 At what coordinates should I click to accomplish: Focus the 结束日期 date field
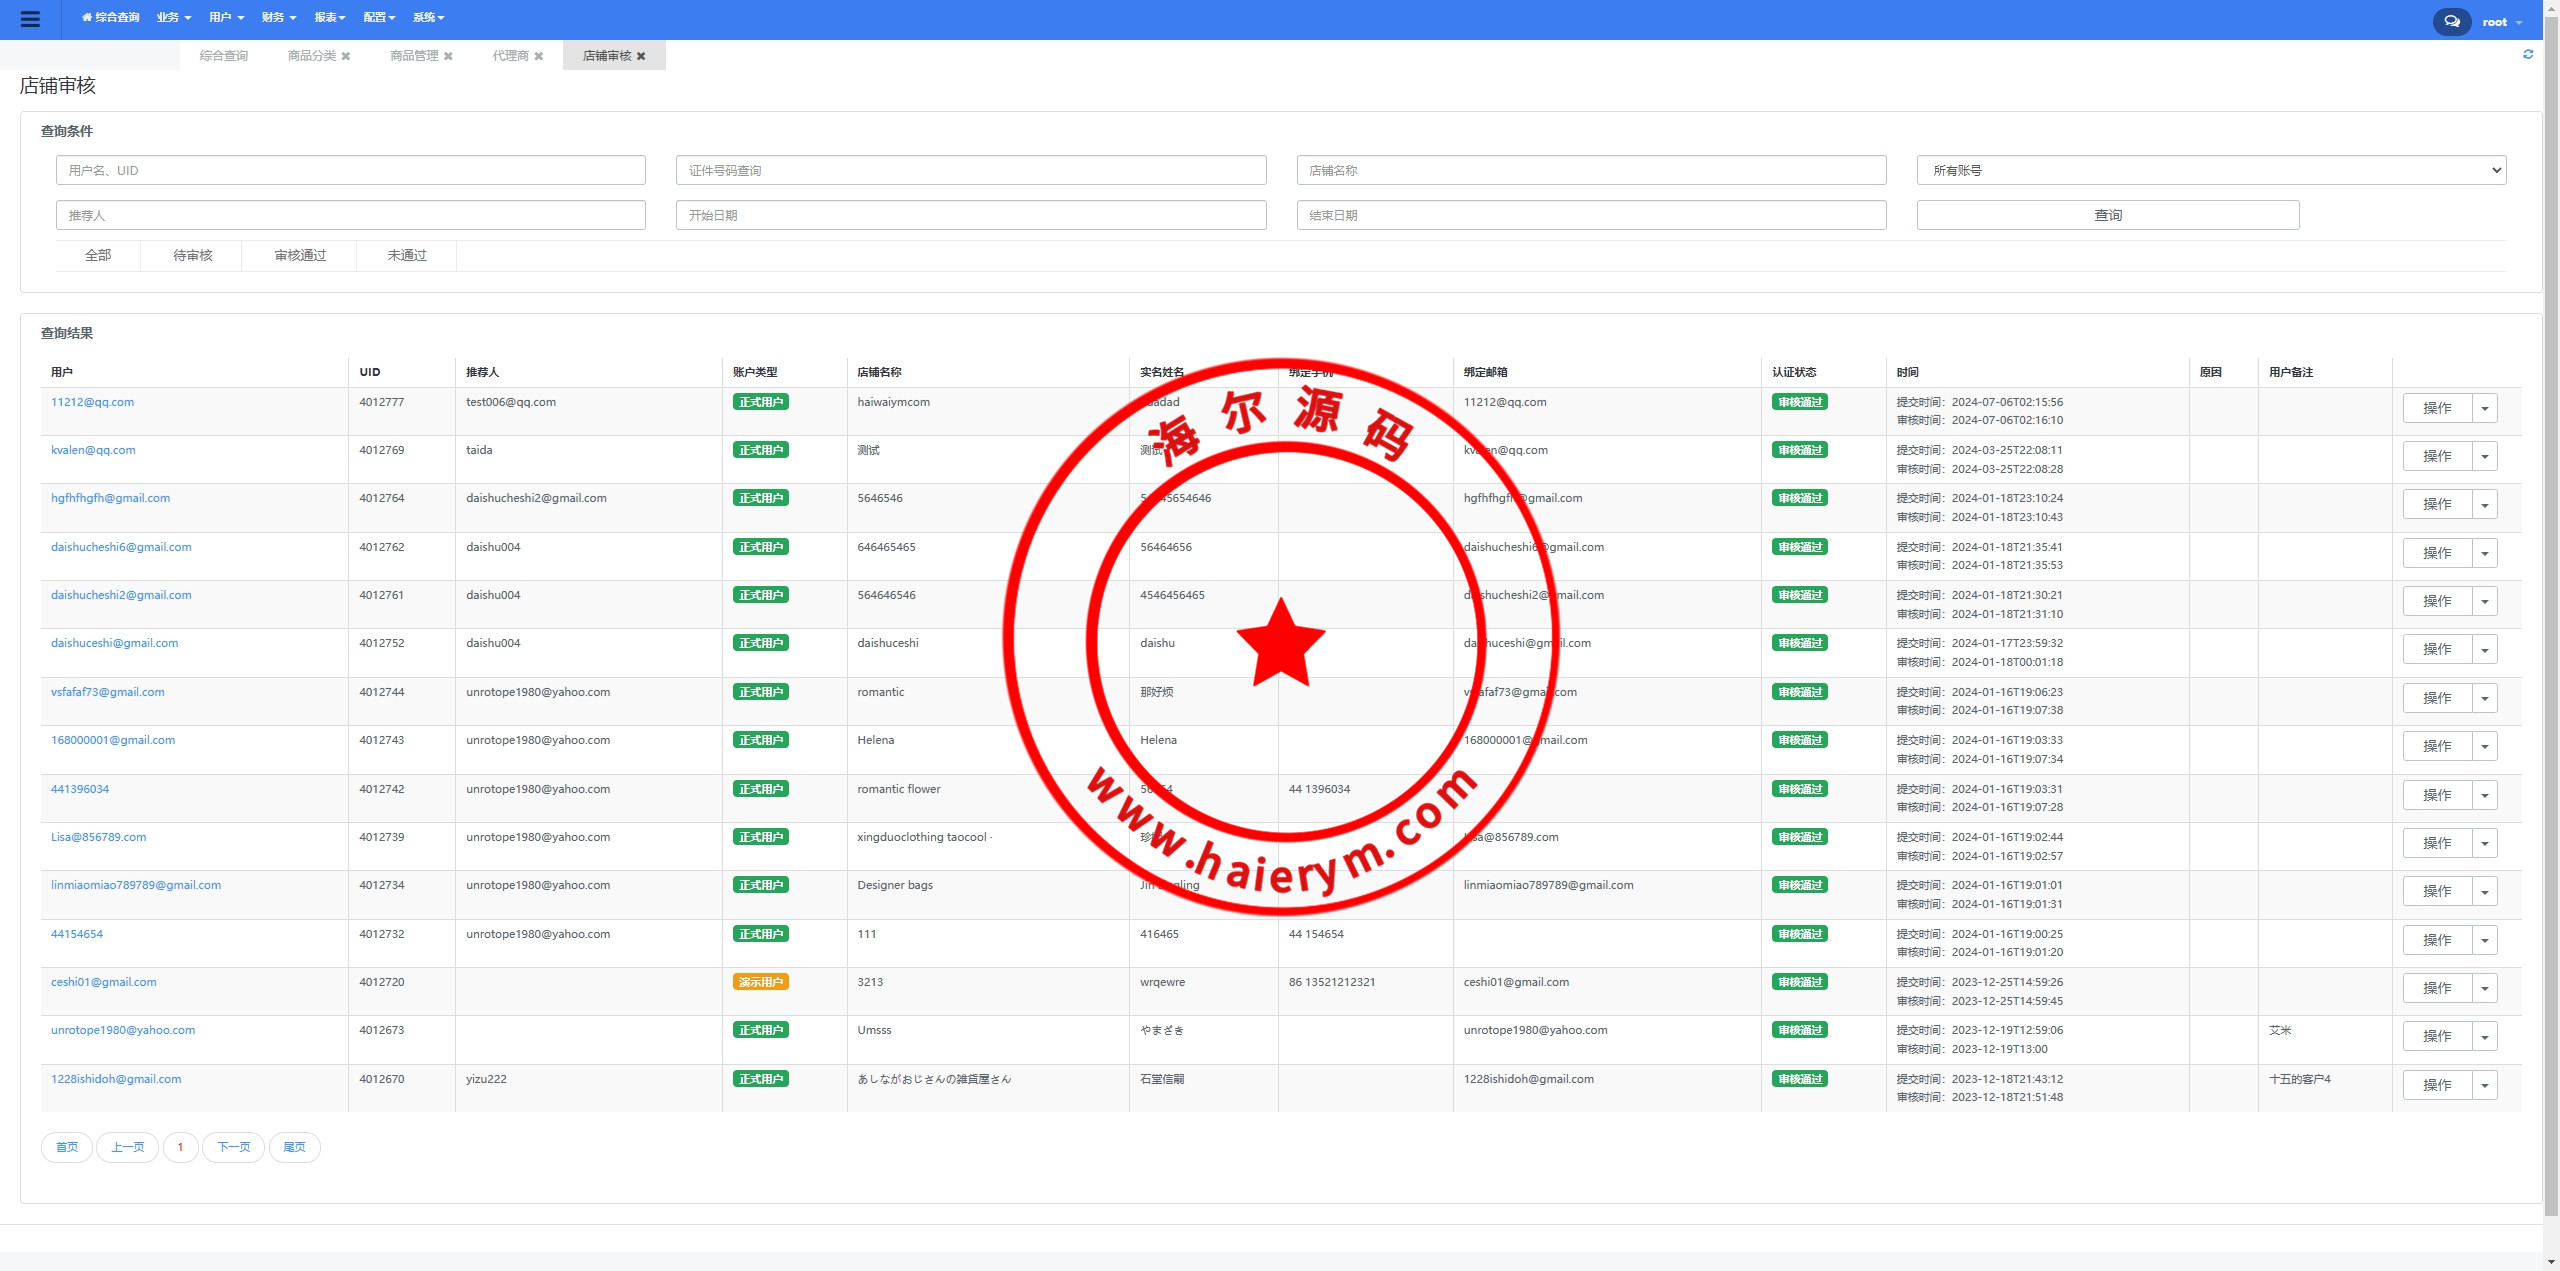(1592, 215)
